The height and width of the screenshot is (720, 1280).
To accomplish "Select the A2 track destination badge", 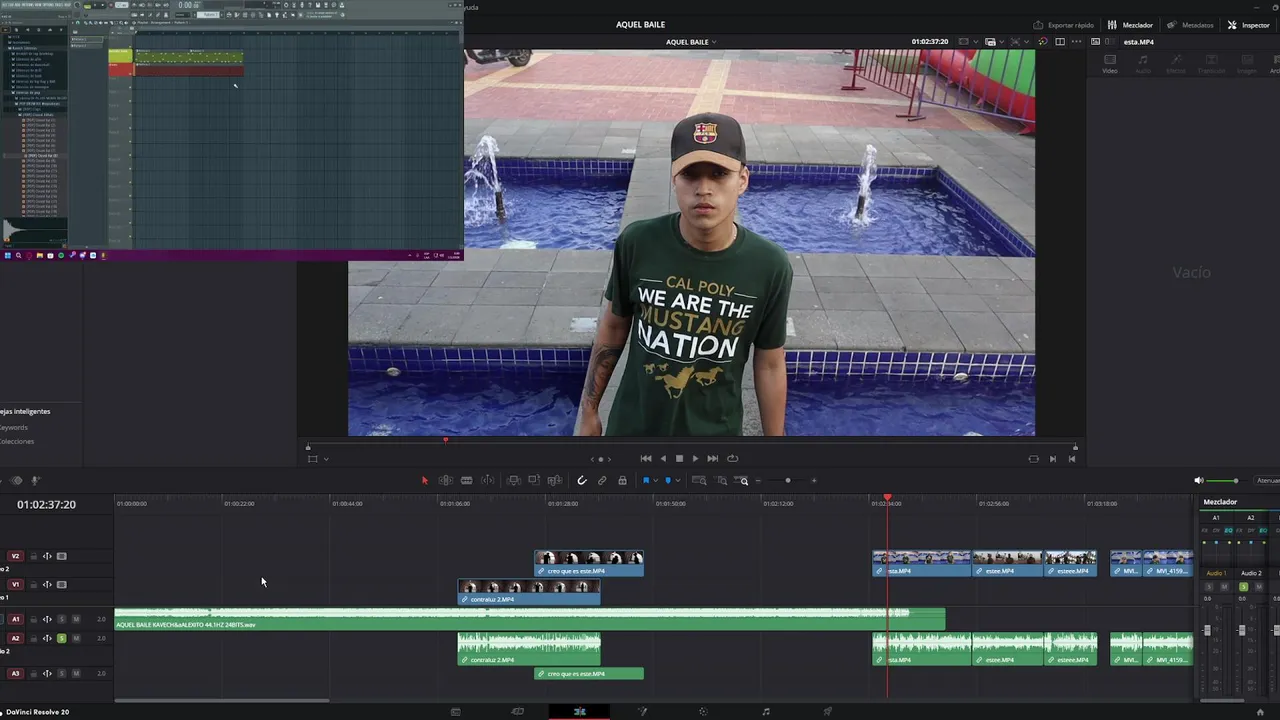I will tap(15, 638).
